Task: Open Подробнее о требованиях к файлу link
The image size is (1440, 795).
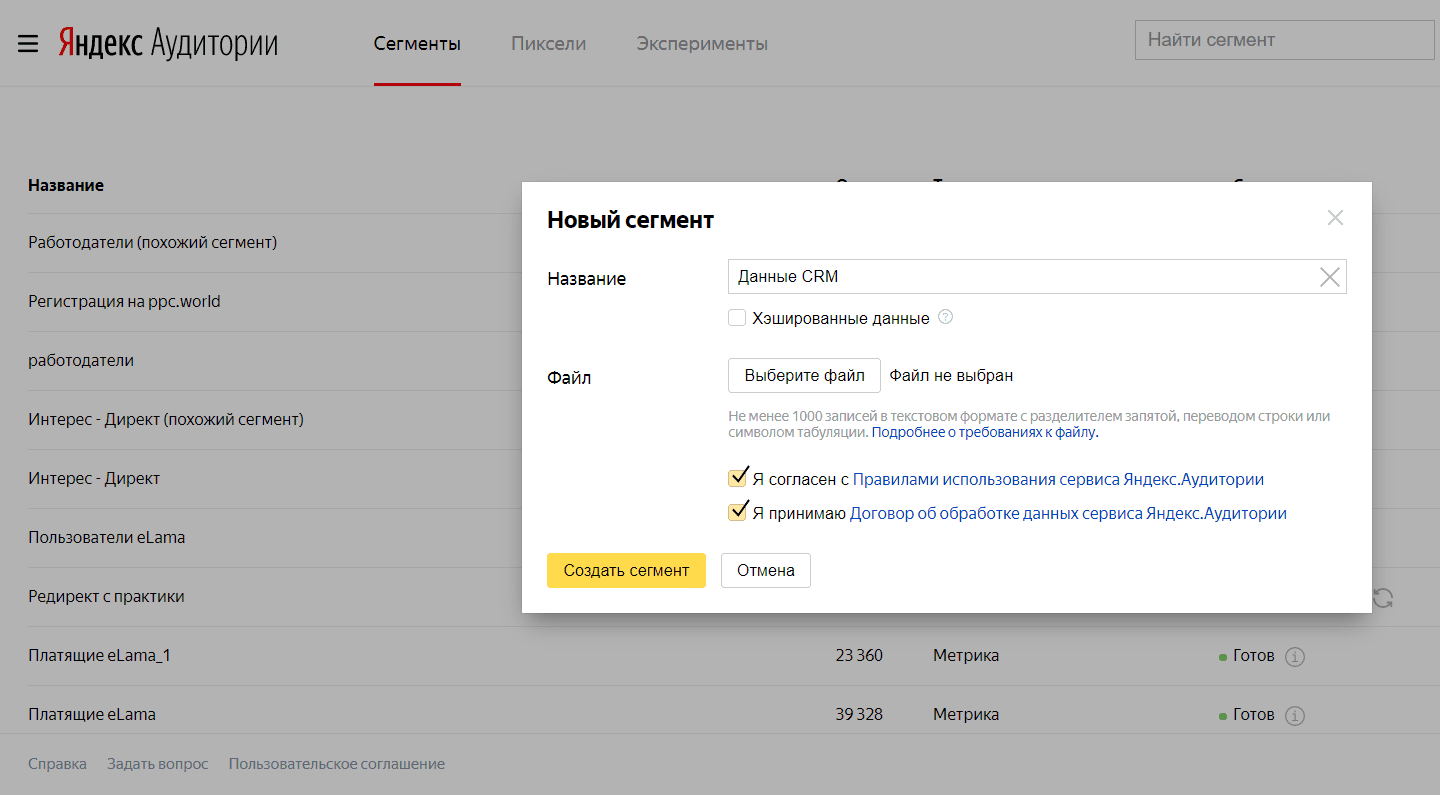Action: pos(984,433)
